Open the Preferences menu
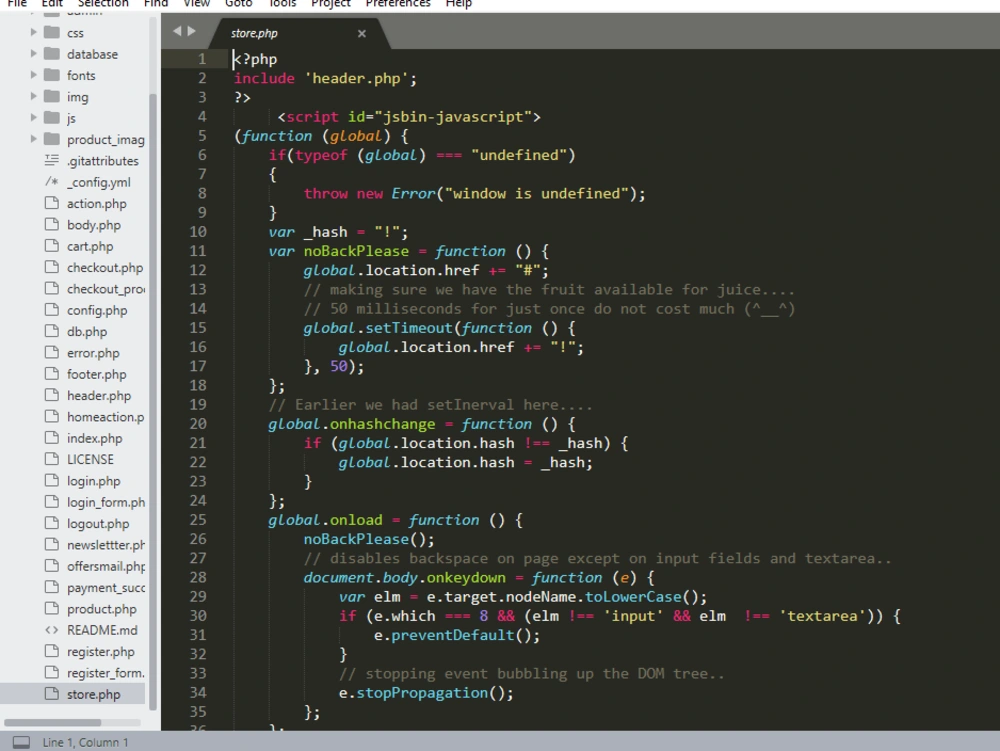 coord(398,3)
